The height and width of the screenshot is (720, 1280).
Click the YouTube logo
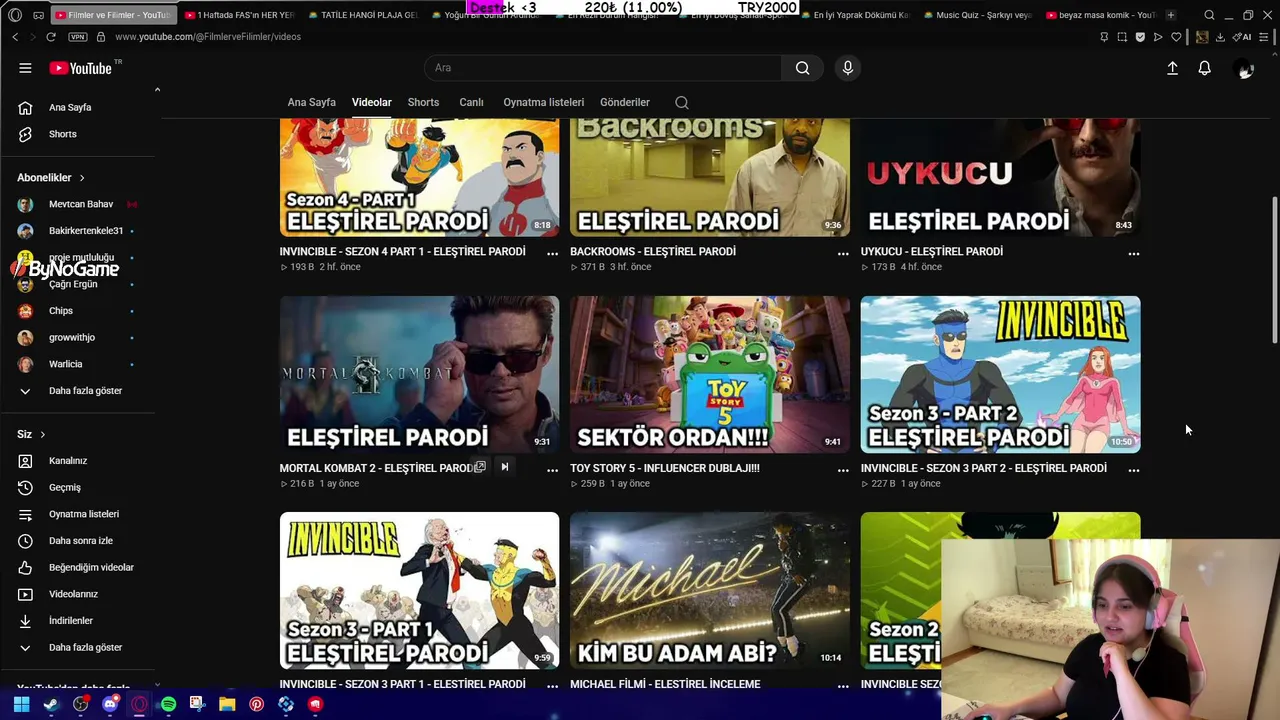pyautogui.click(x=80, y=68)
